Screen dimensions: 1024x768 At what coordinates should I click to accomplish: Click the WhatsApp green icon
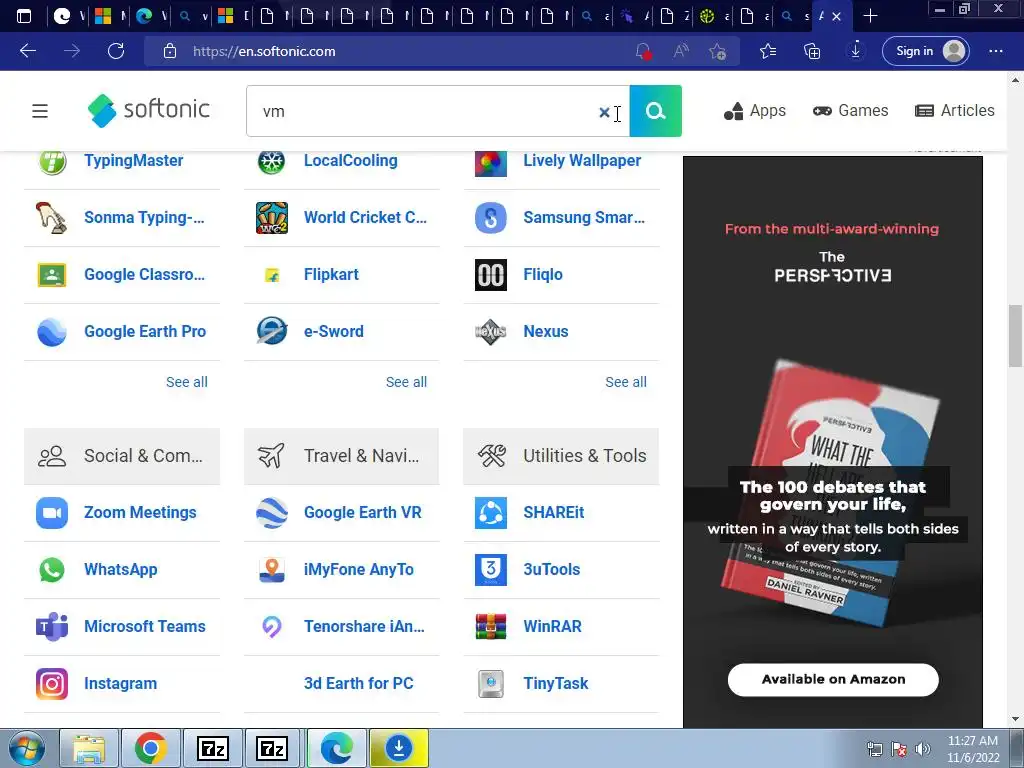coord(52,569)
